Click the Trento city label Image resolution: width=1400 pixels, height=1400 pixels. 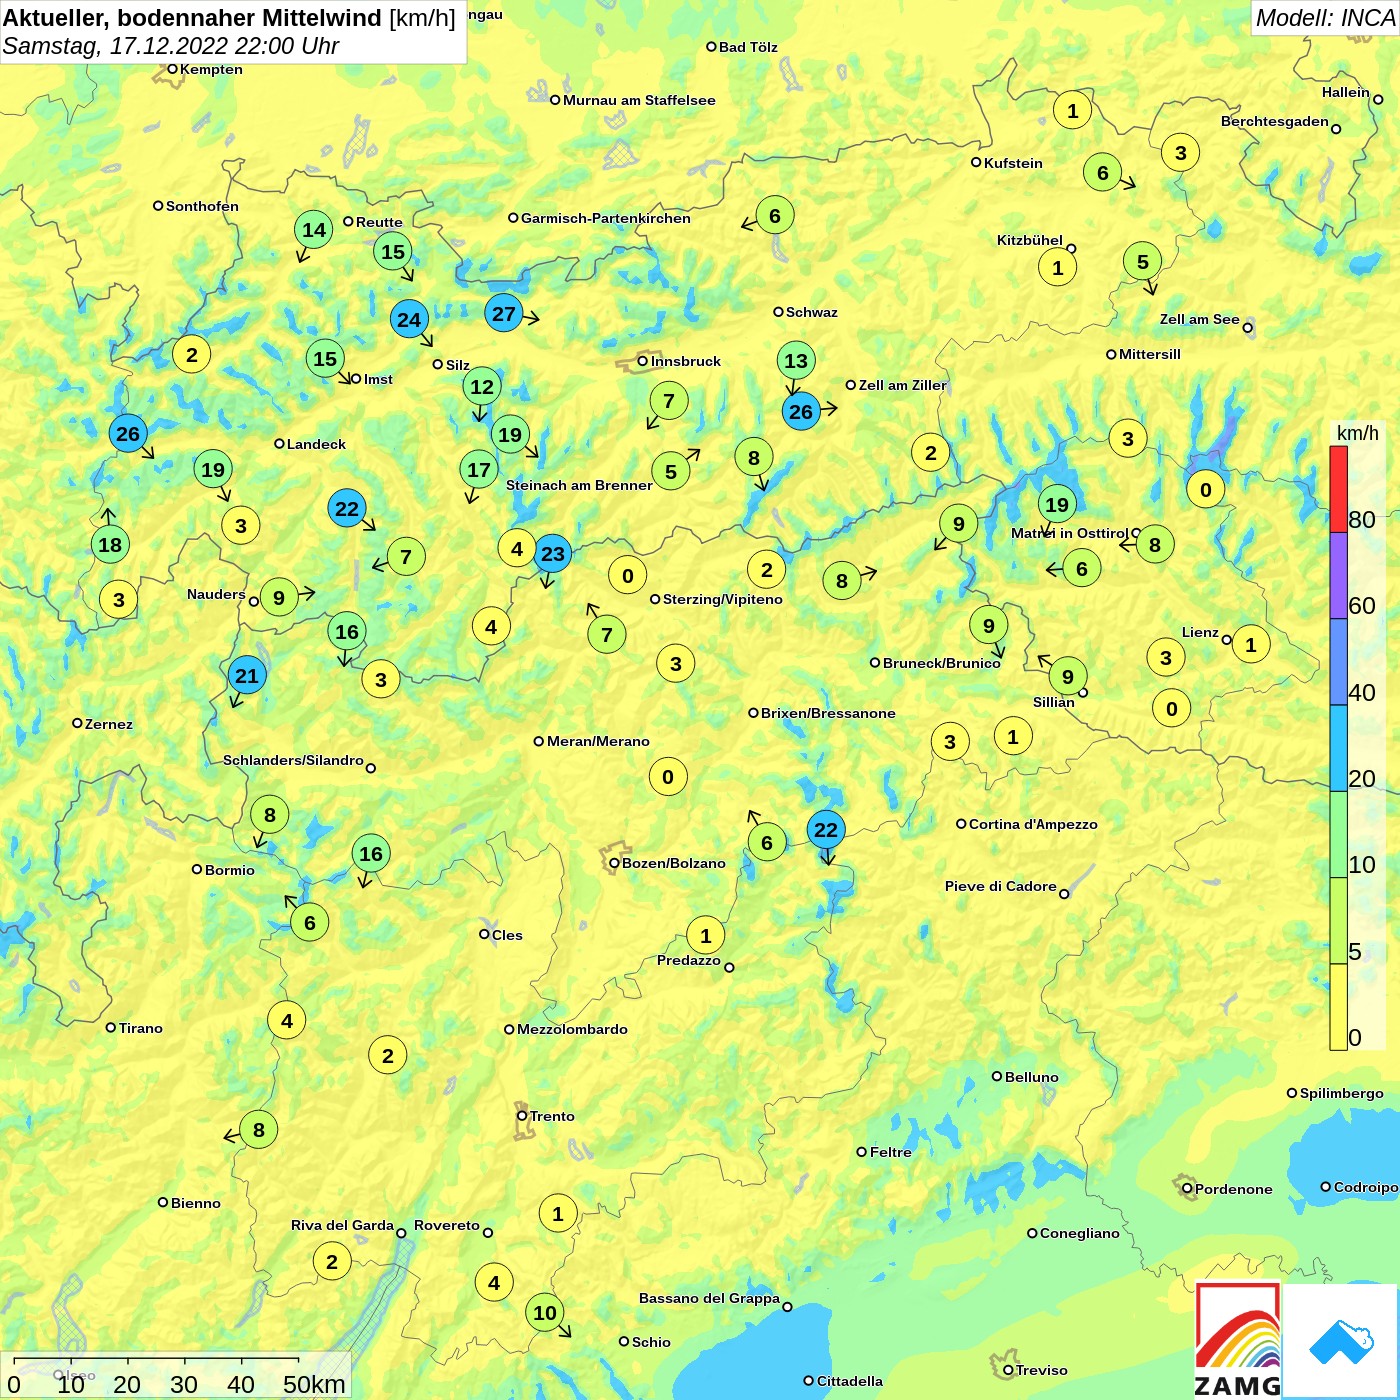tap(552, 1116)
